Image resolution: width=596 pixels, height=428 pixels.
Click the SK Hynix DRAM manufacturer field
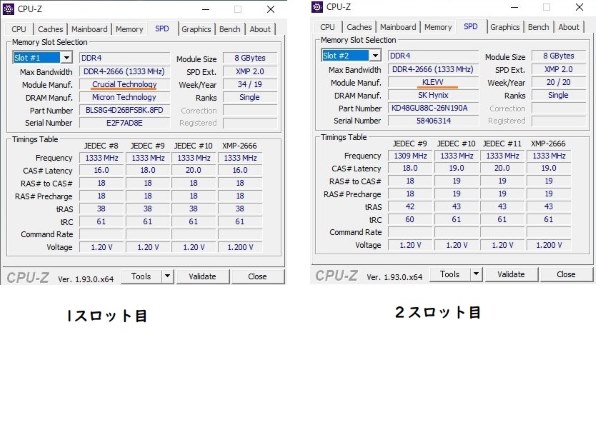point(433,95)
